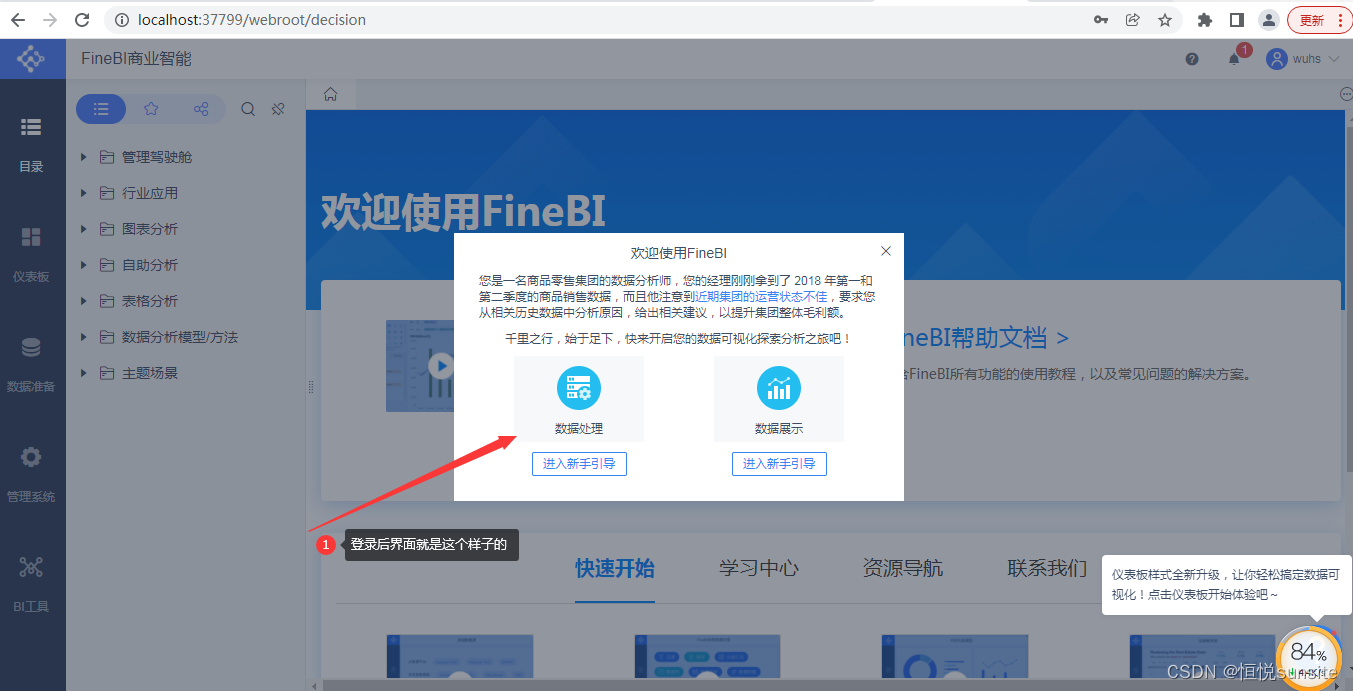Play the video thumbnail behind the dialog
Viewport: 1353px width, 691px height.
(x=440, y=366)
